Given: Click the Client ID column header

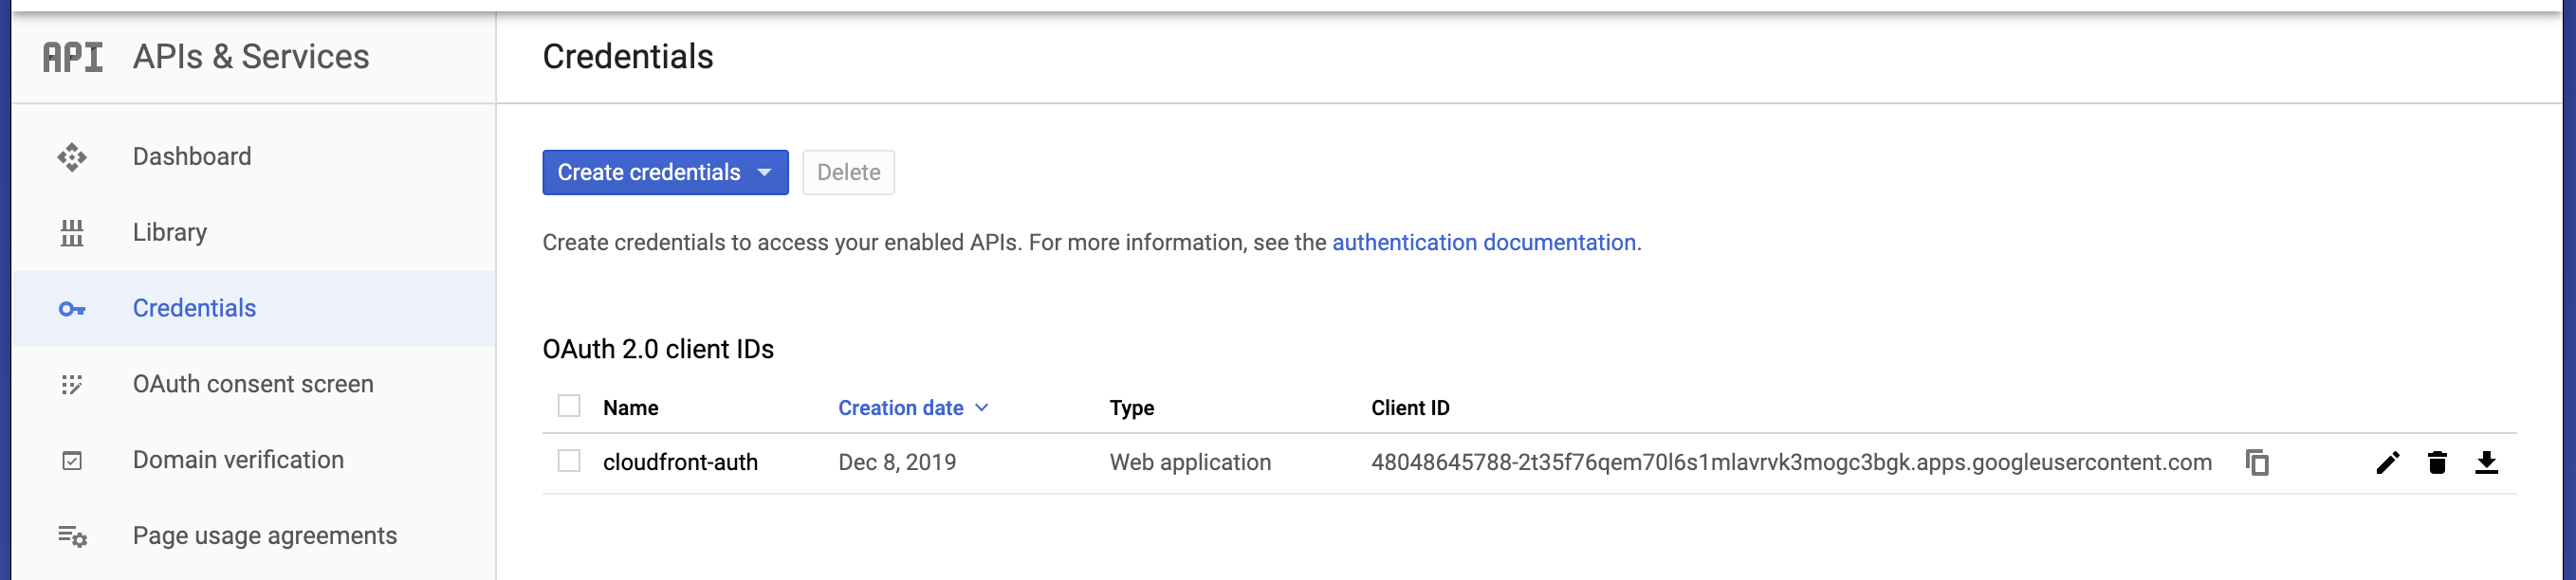Looking at the screenshot, I should coord(1410,408).
